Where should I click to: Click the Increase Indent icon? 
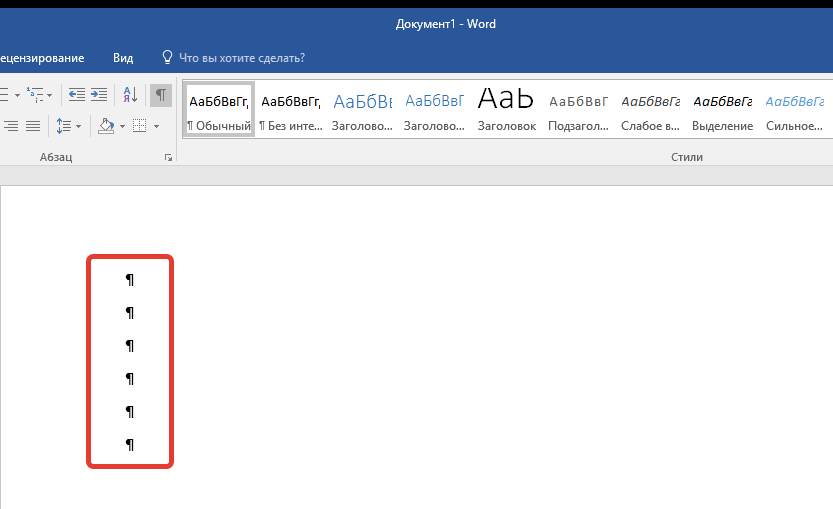tap(99, 95)
